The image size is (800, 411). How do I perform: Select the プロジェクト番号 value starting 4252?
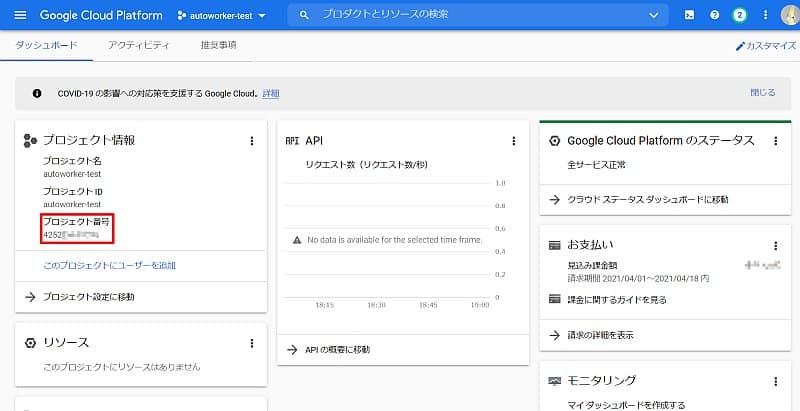coord(71,235)
